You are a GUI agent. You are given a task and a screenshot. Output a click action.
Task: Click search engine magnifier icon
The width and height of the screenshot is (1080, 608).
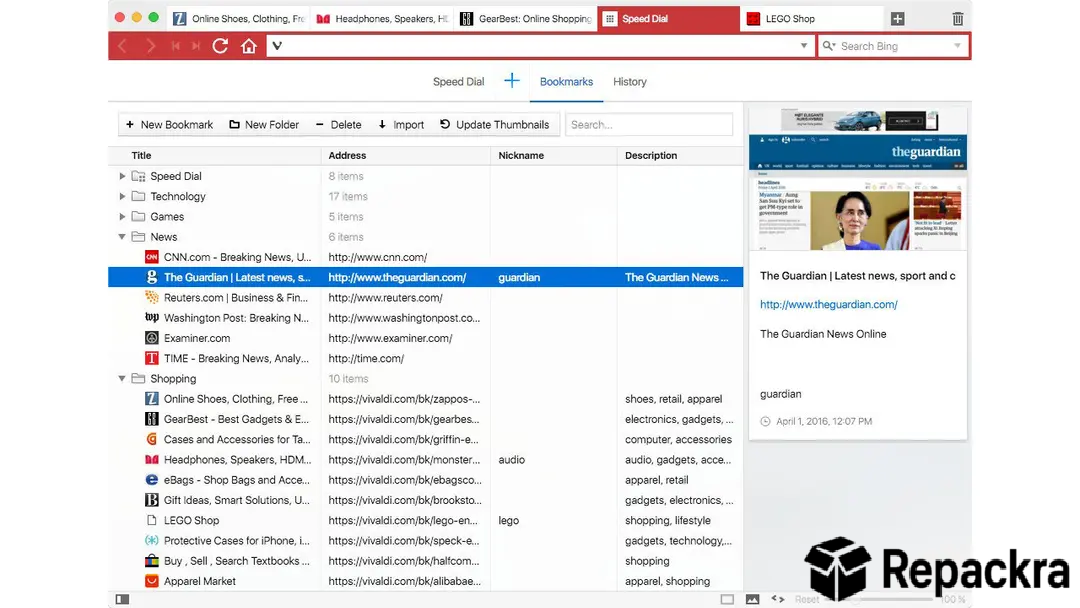[829, 46]
